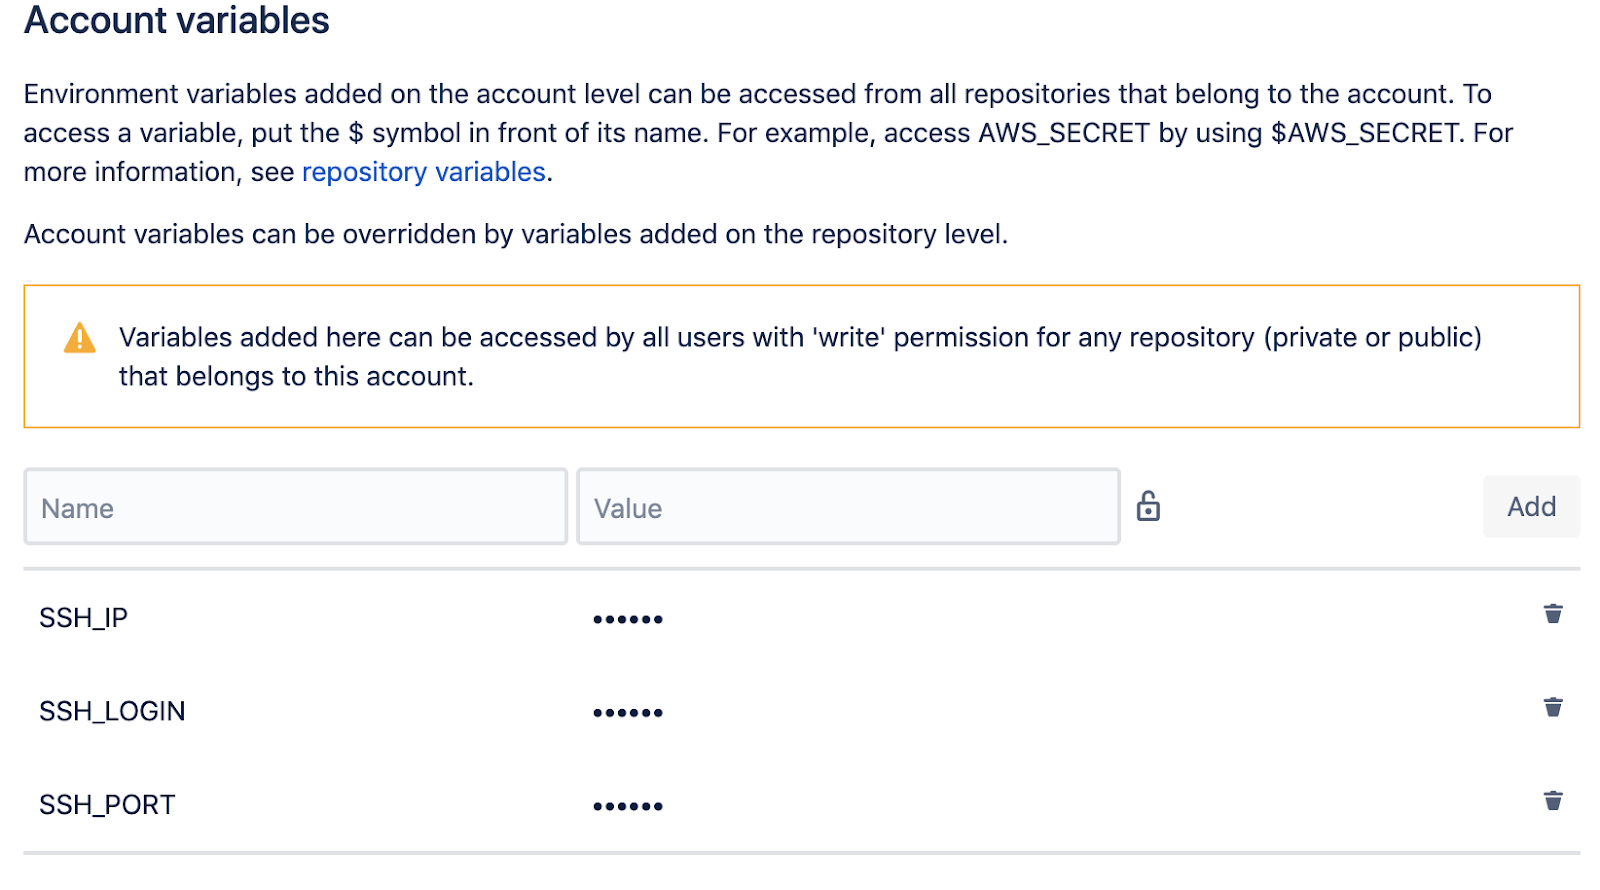Click inside the warning banner message
The height and width of the screenshot is (890, 1600).
point(700,356)
